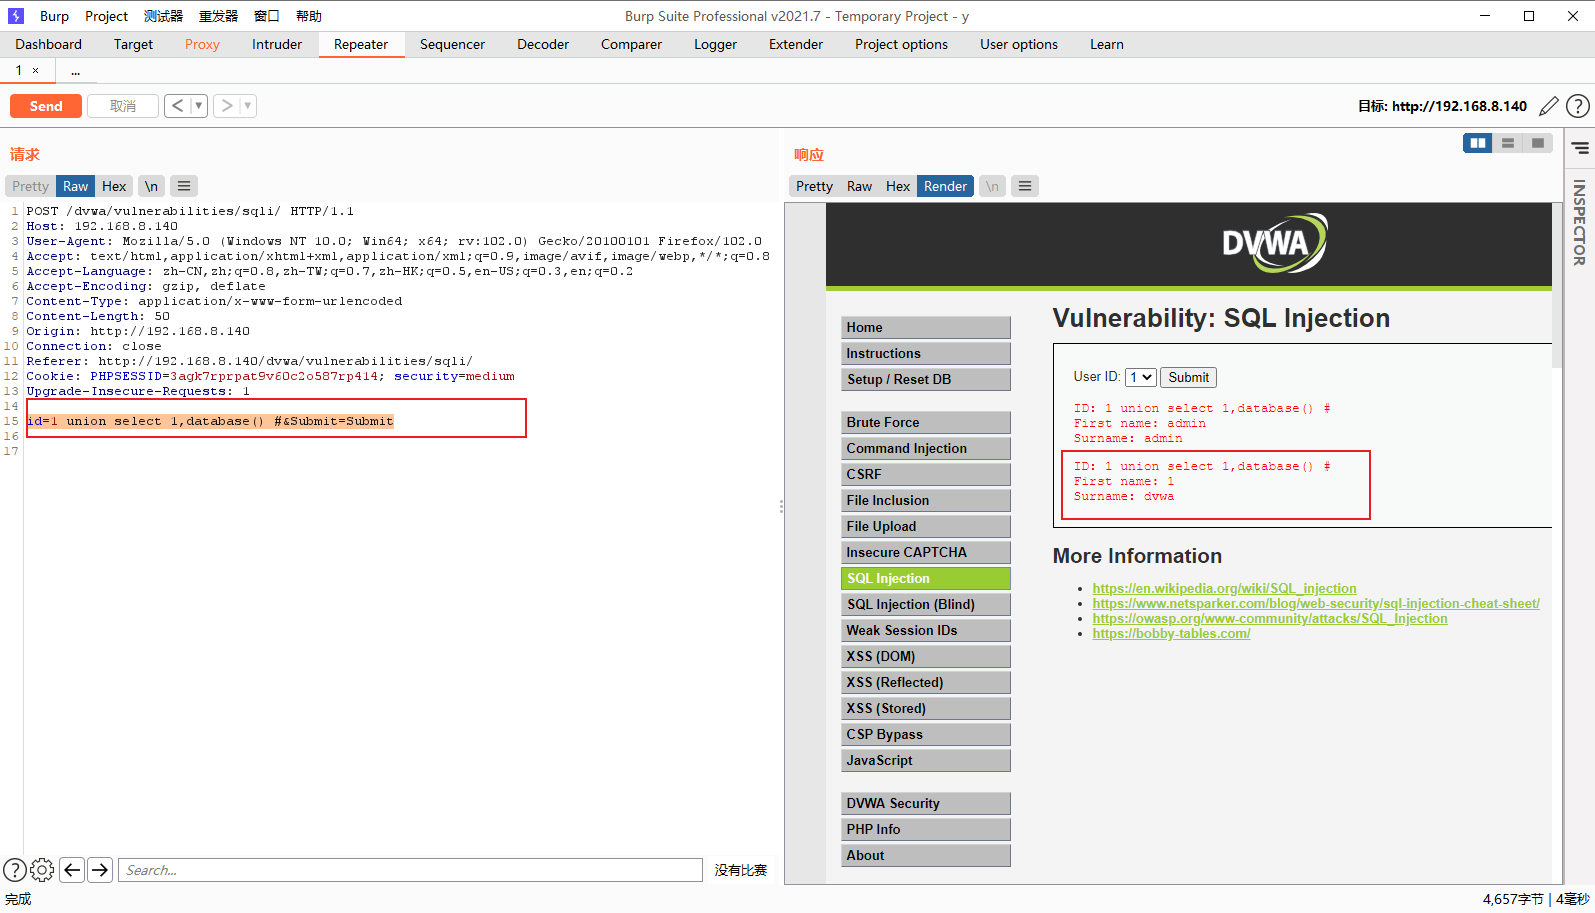Open the bobby-tables.com link
Screen dimensions: 1595x913
pyautogui.click(x=1171, y=633)
